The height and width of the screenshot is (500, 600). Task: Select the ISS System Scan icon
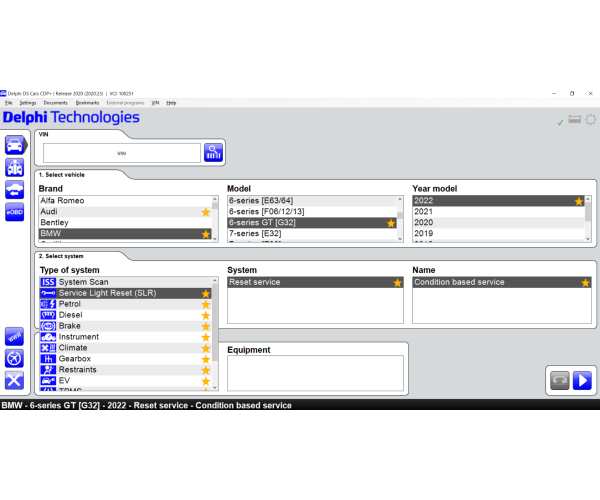coord(48,282)
